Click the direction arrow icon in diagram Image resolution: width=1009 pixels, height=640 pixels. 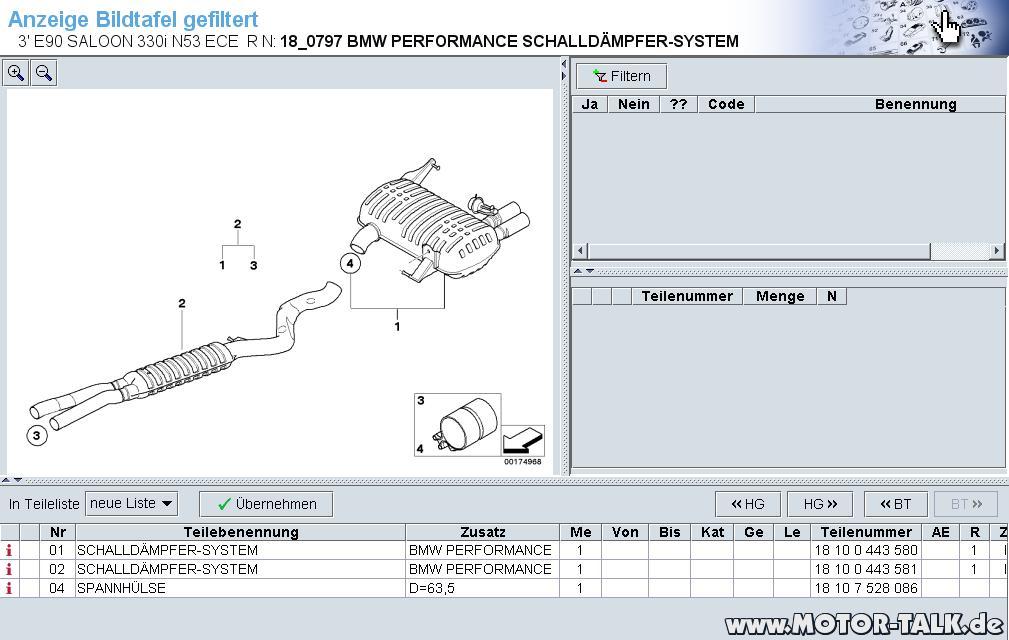tap(523, 441)
